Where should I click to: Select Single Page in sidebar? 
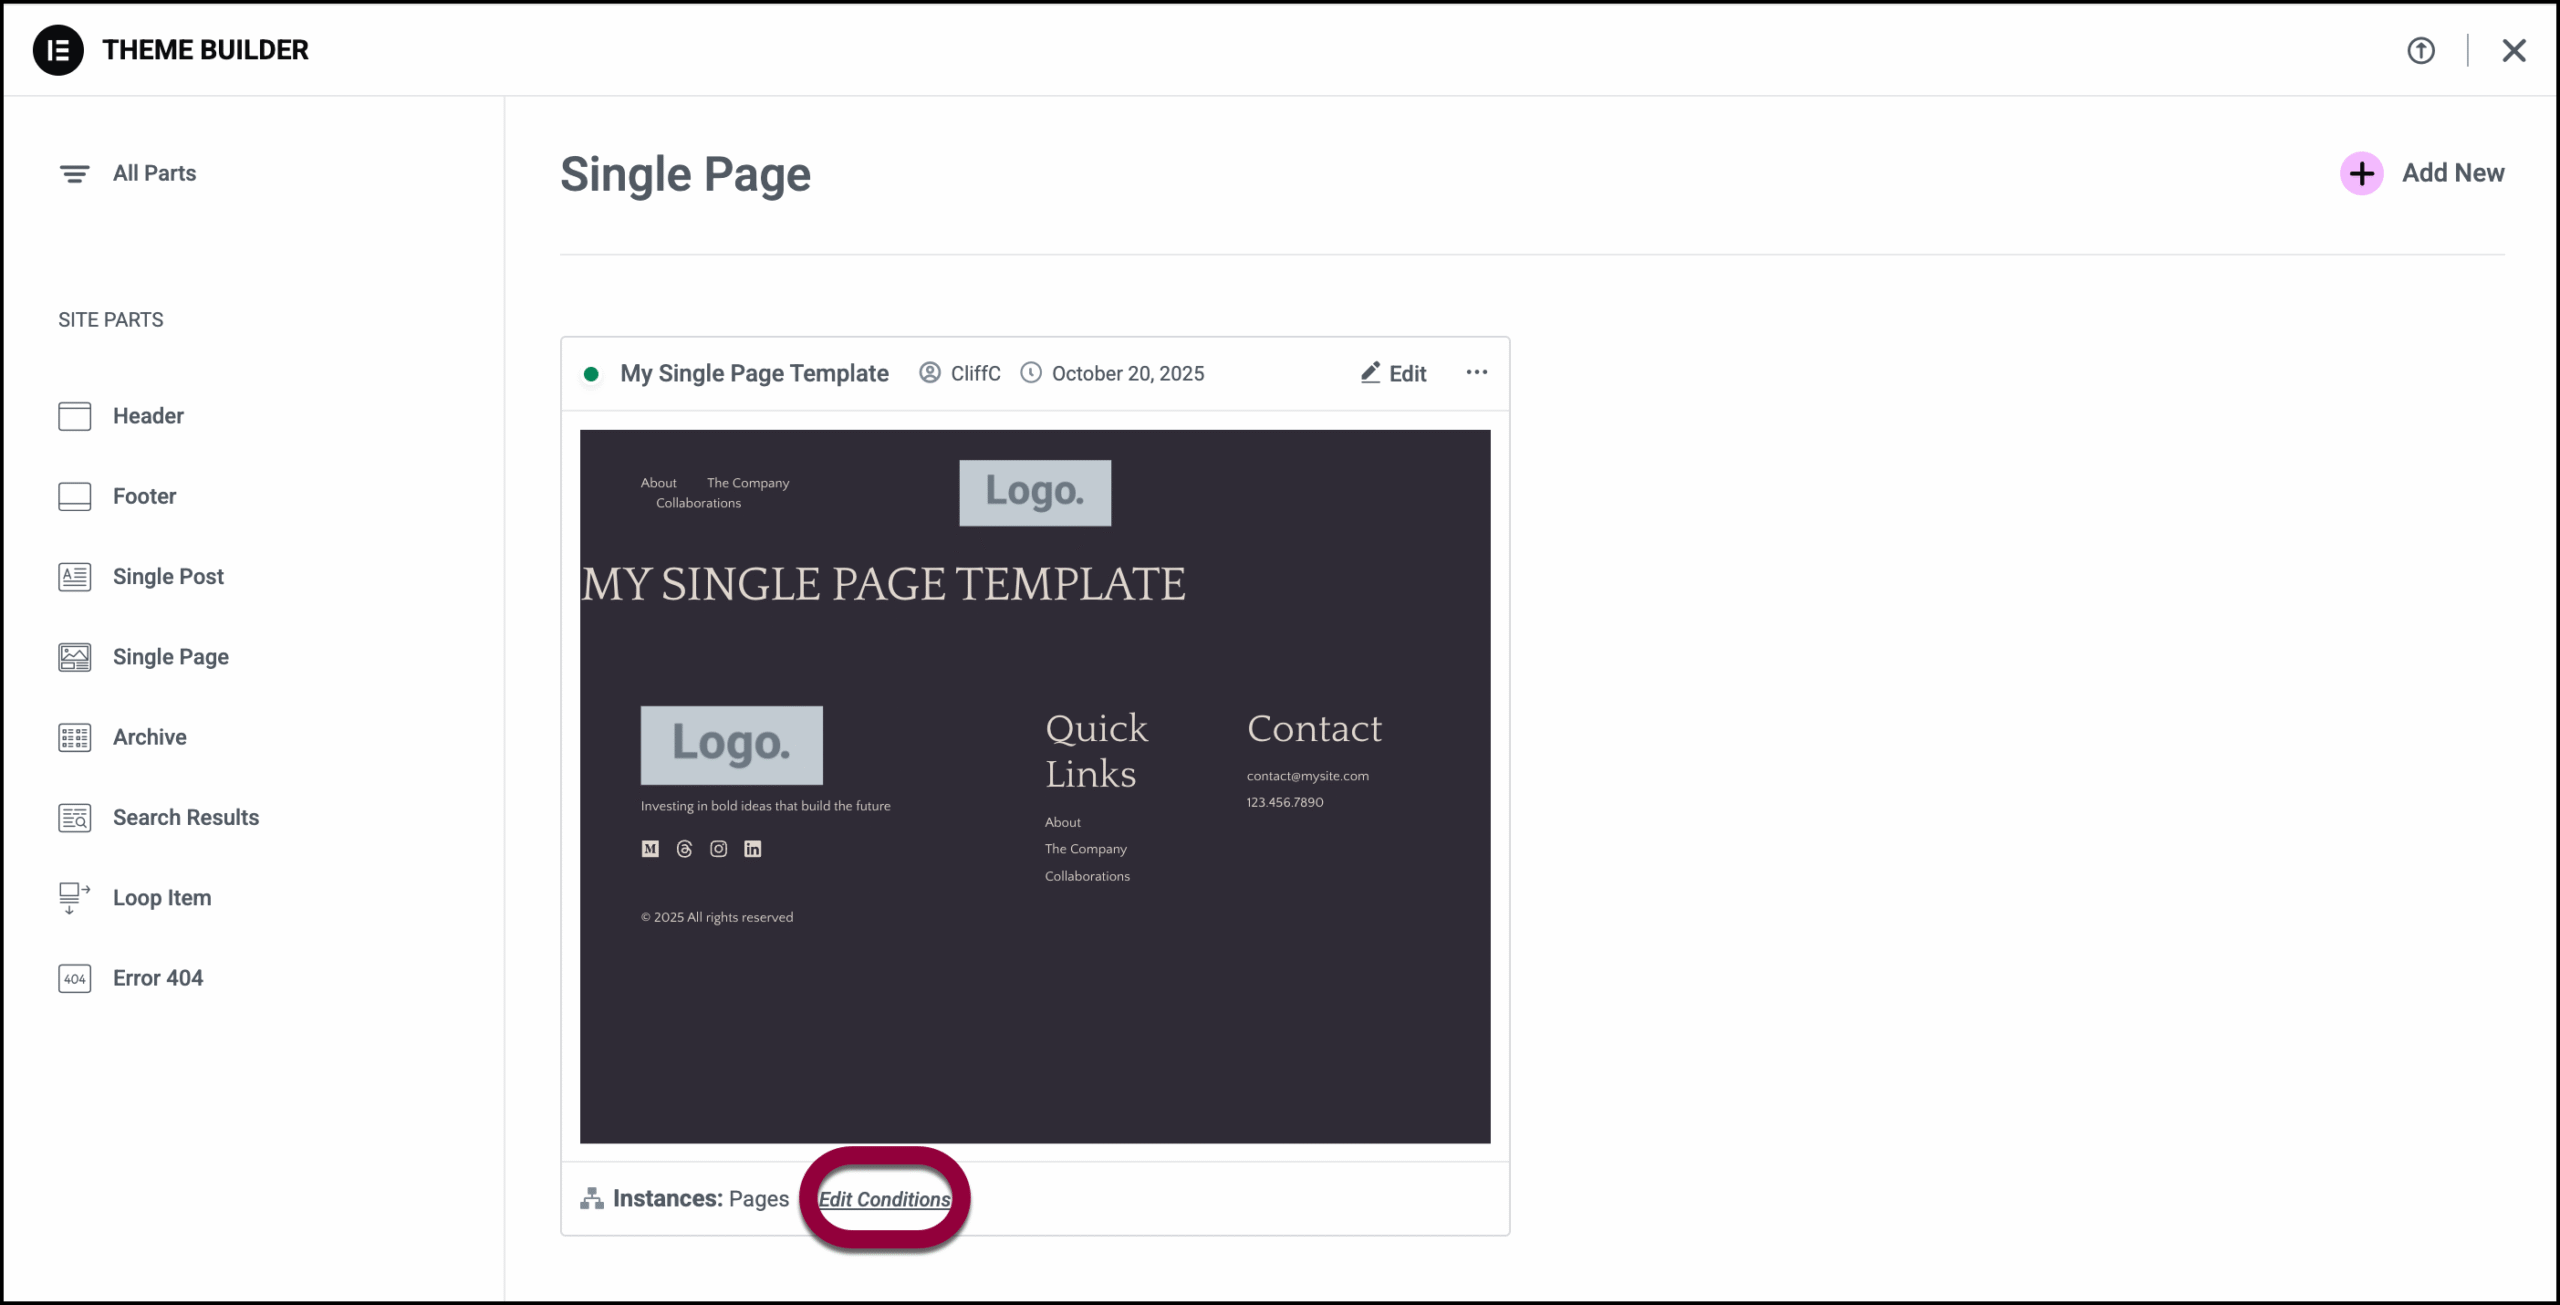(170, 657)
